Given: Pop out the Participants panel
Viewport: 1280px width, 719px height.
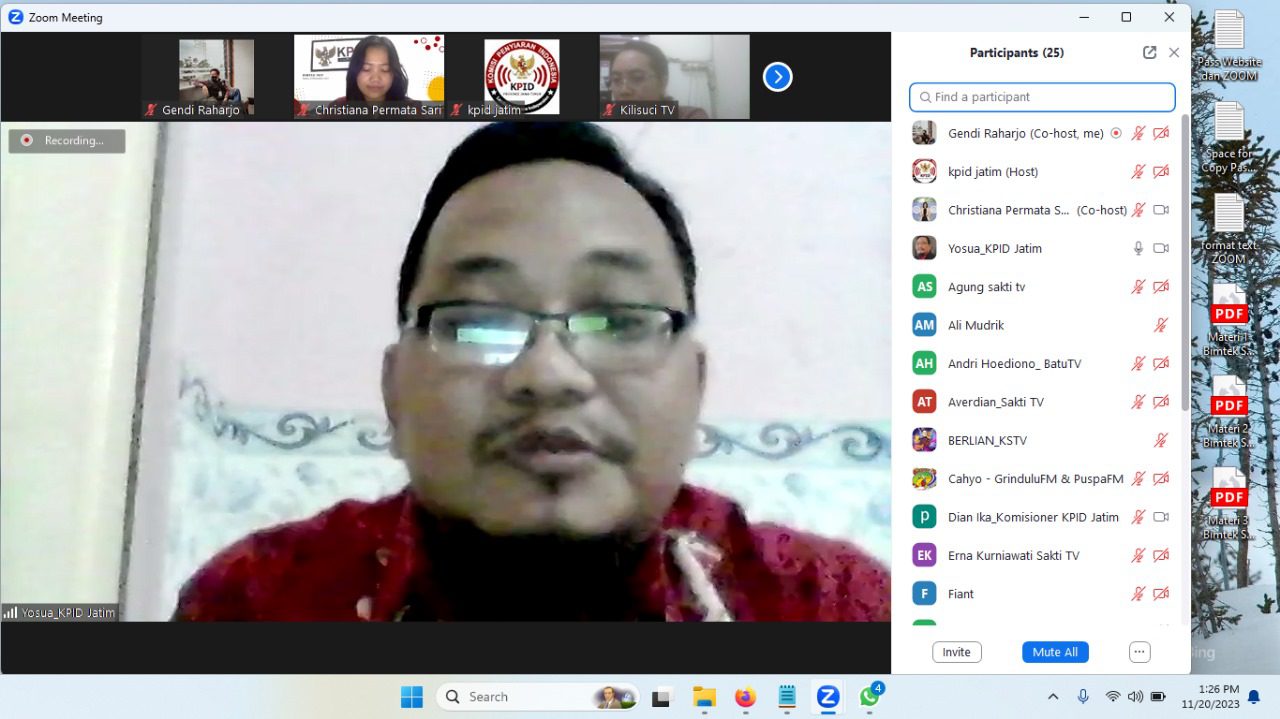Looking at the screenshot, I should click(x=1149, y=53).
